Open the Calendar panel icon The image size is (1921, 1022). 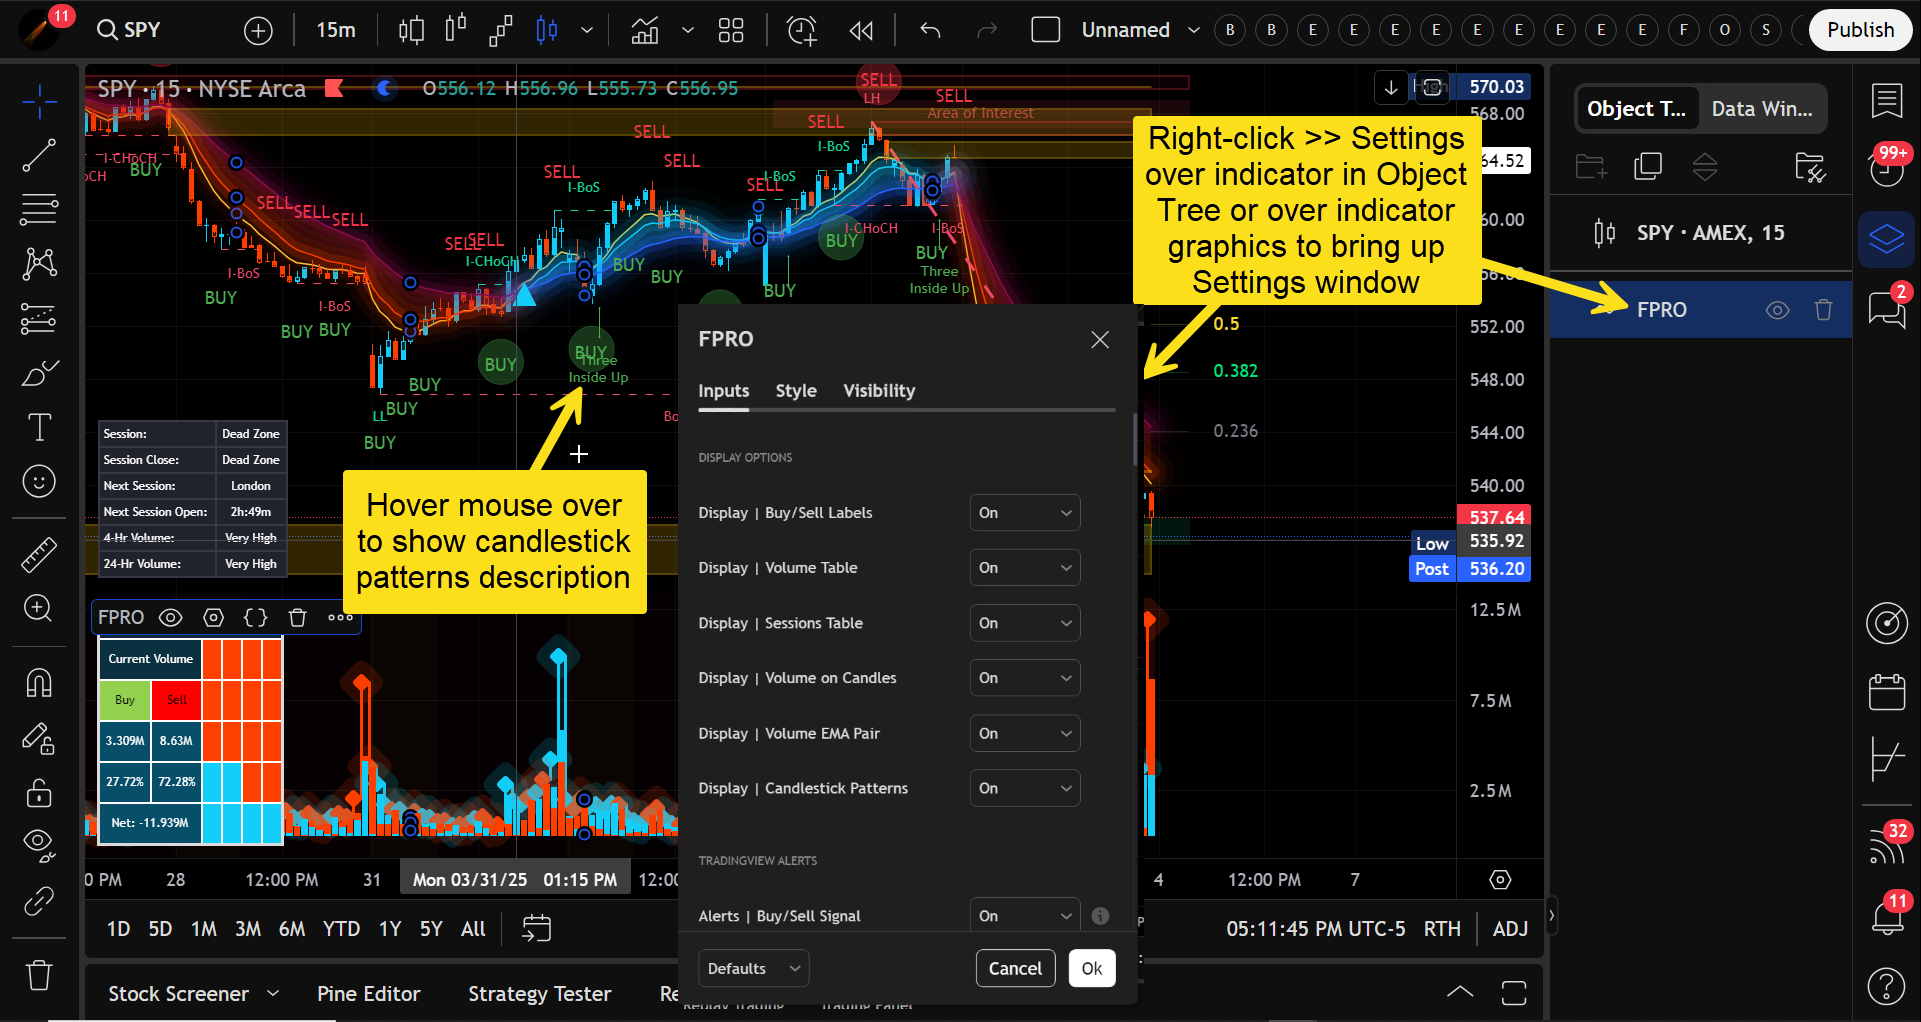[1887, 692]
